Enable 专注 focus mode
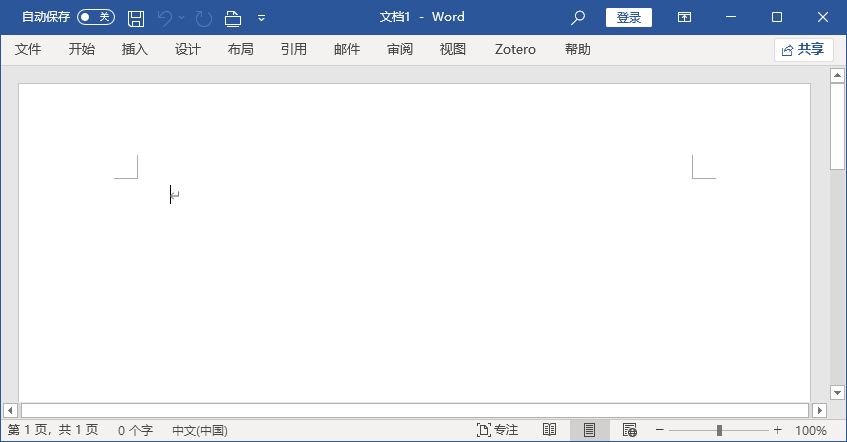 [x=497, y=430]
